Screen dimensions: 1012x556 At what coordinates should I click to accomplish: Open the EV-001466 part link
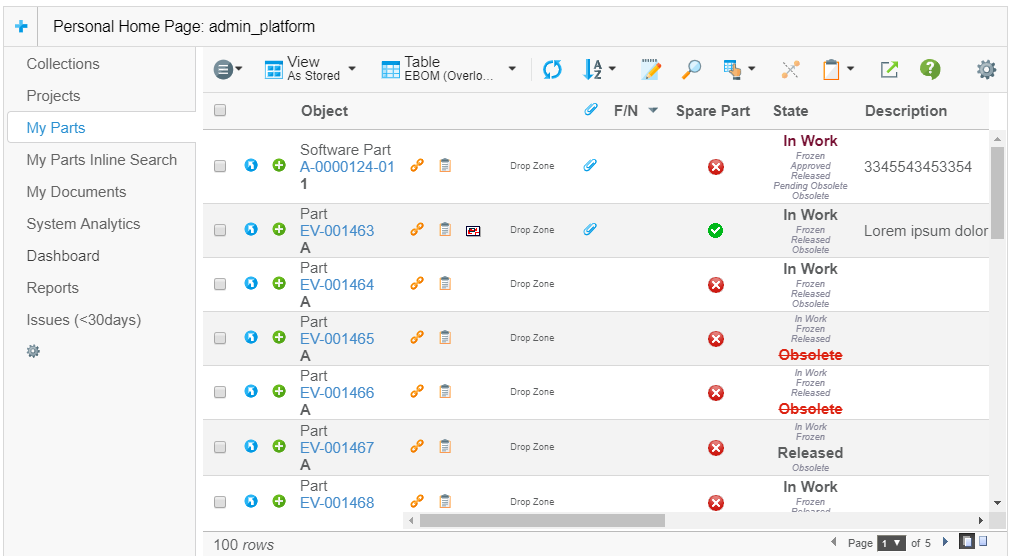point(337,393)
